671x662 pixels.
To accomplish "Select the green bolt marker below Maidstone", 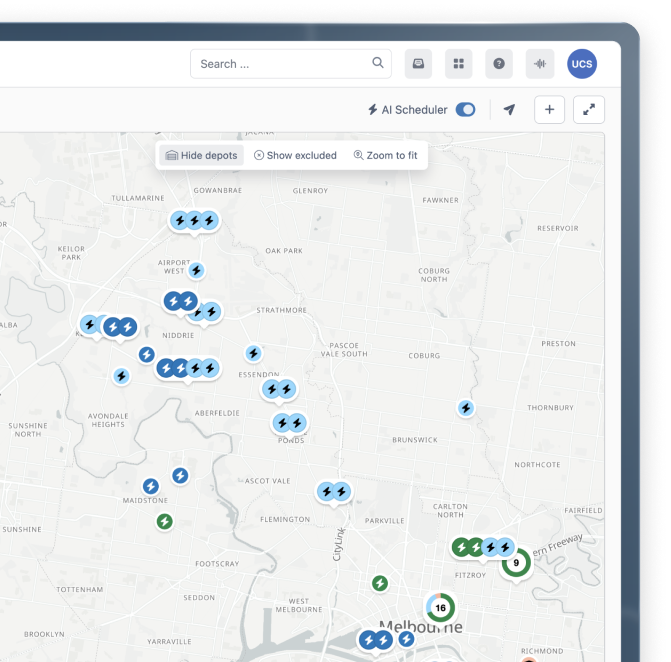I will 165,522.
